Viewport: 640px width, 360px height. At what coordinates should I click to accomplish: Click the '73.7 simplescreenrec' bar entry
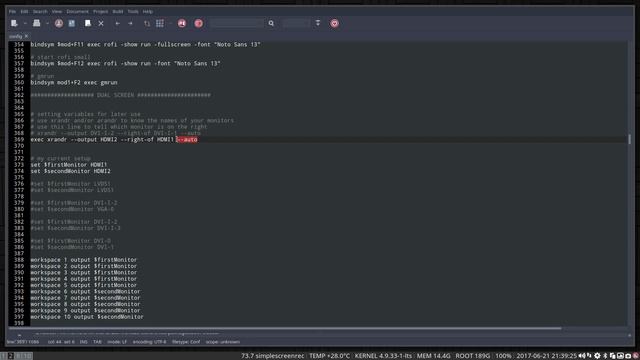(x=273, y=356)
